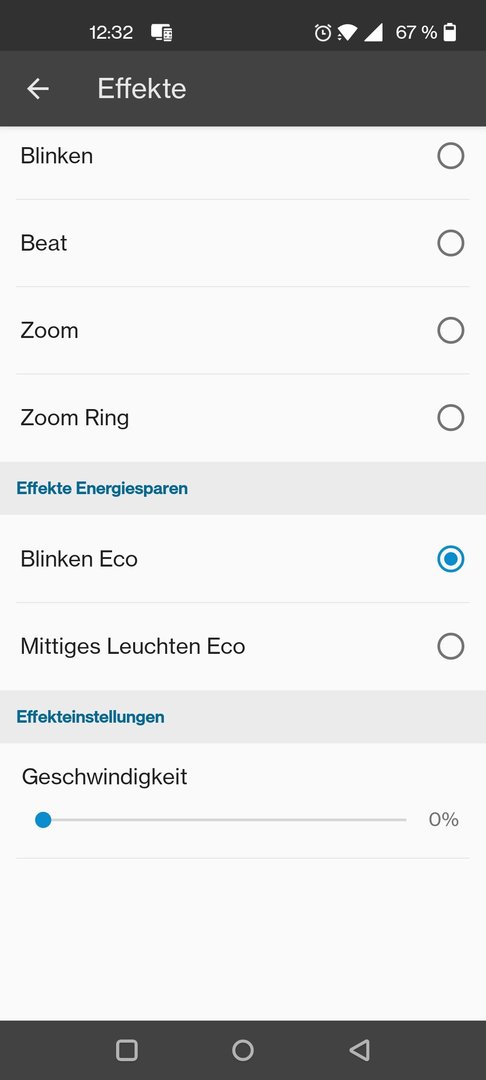Select the Beat radio button
Screen dimensions: 486x1080
(451, 243)
